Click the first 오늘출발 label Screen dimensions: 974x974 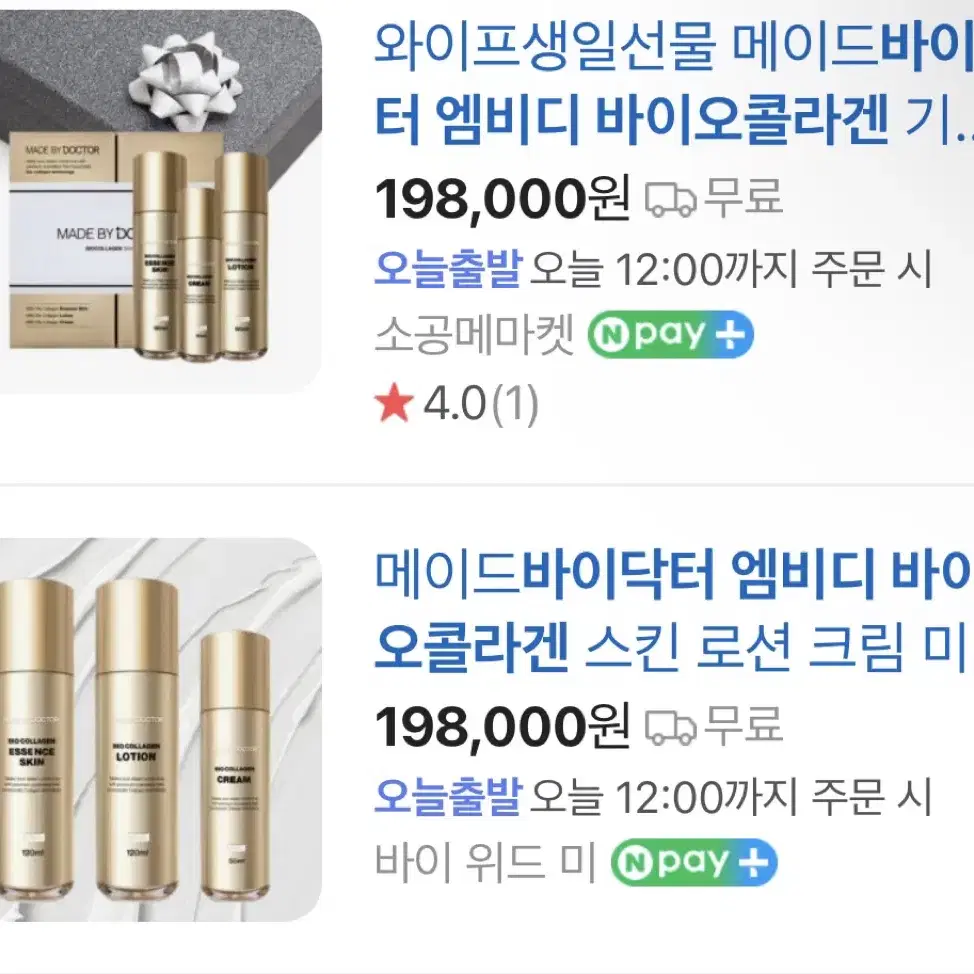(x=447, y=268)
